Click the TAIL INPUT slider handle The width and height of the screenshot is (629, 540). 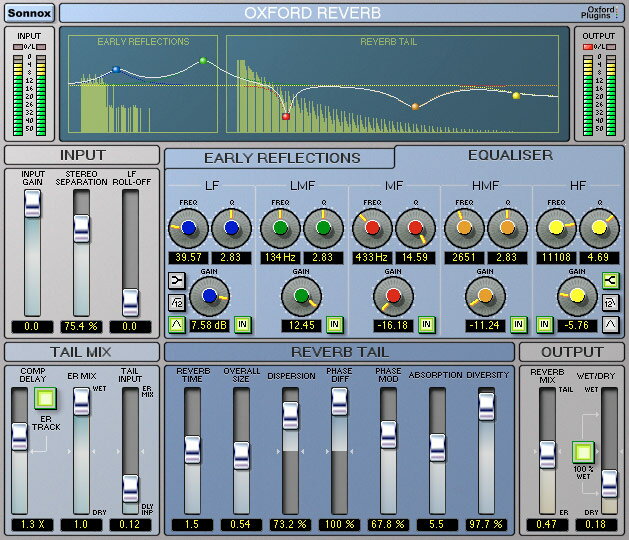click(x=130, y=489)
